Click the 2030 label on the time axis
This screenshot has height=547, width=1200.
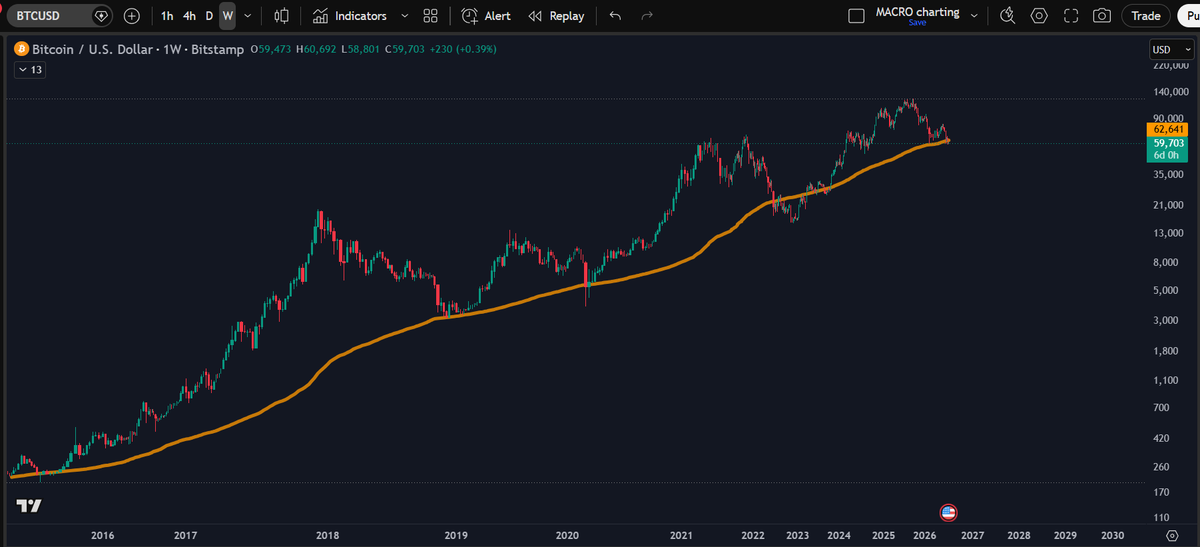coord(1112,535)
